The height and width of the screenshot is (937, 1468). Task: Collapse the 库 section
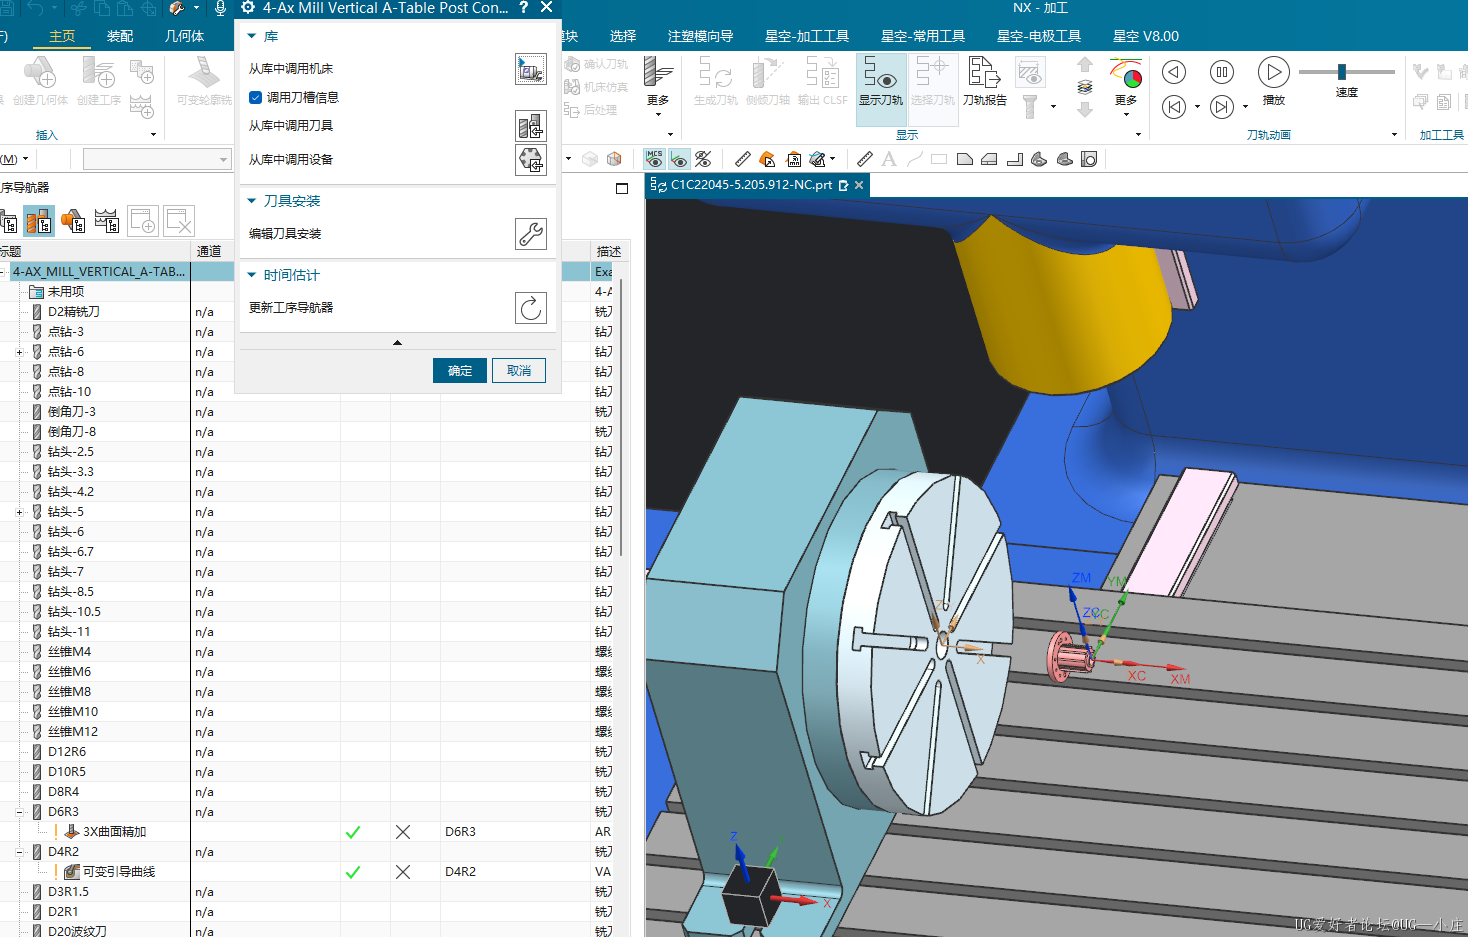(x=252, y=36)
